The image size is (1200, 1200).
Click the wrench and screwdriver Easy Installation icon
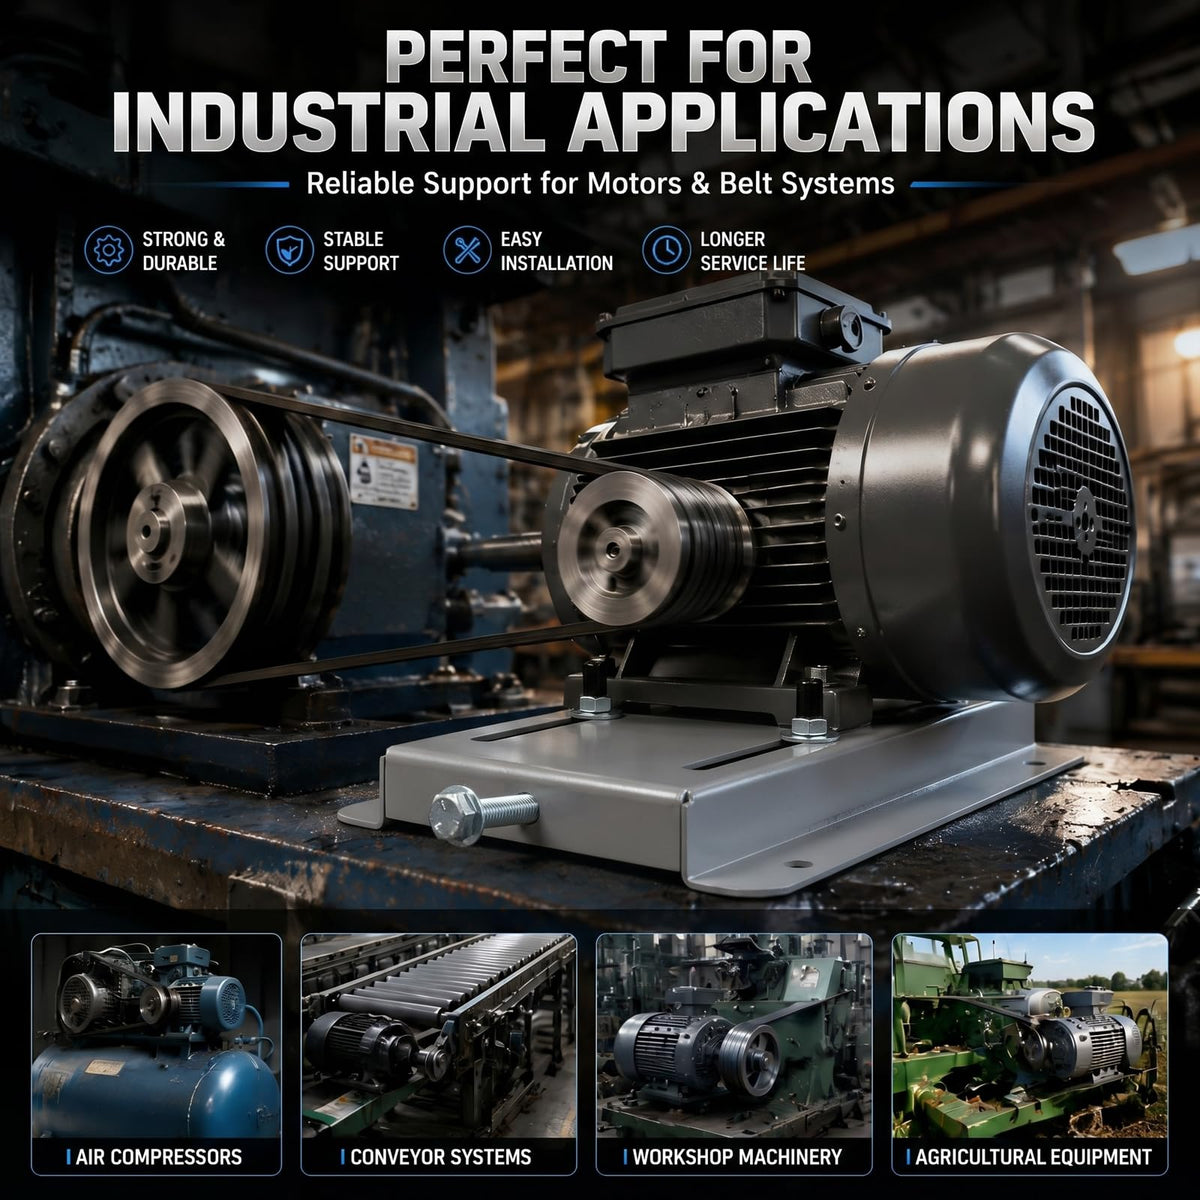(x=466, y=250)
